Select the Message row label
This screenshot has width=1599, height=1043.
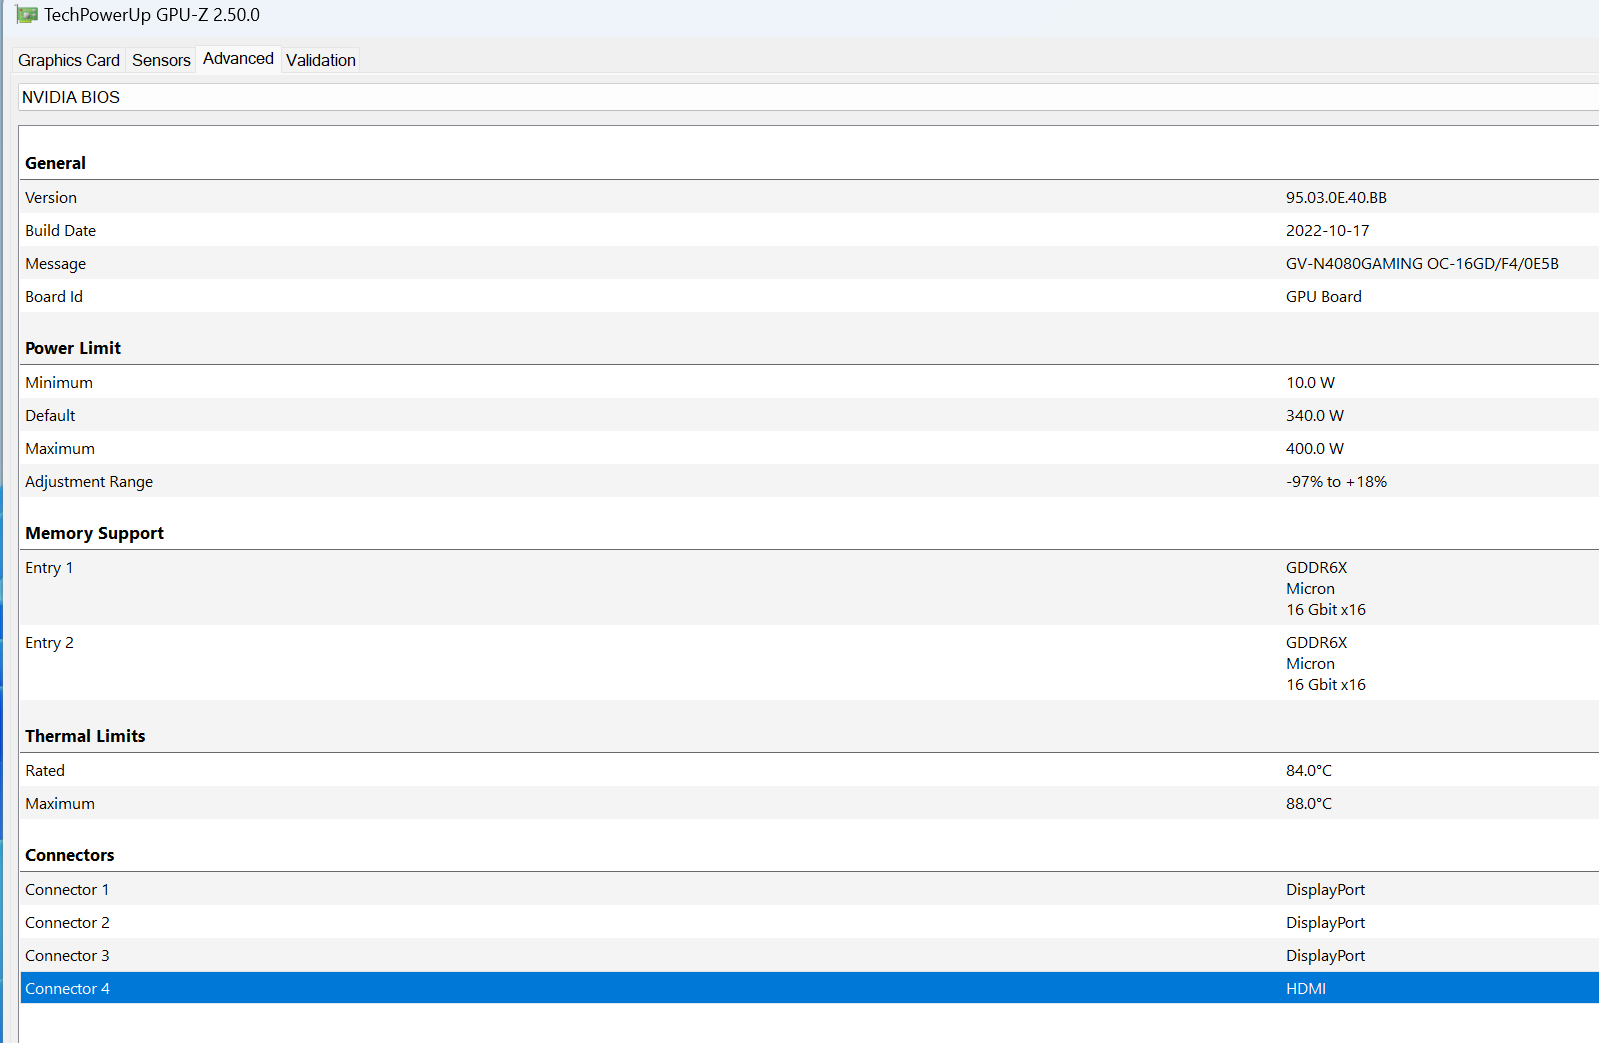56,264
